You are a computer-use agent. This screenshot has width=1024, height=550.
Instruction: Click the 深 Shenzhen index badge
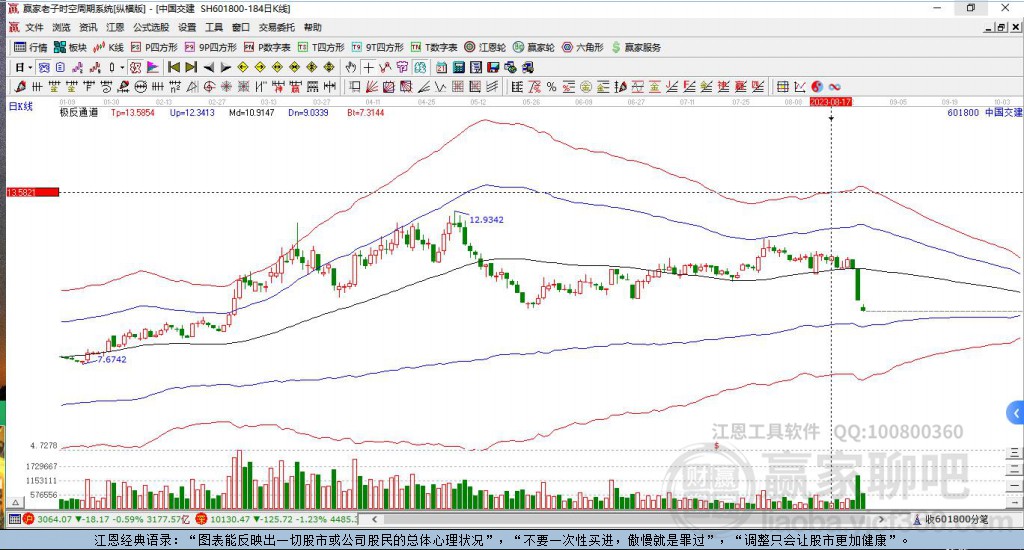(x=201, y=519)
